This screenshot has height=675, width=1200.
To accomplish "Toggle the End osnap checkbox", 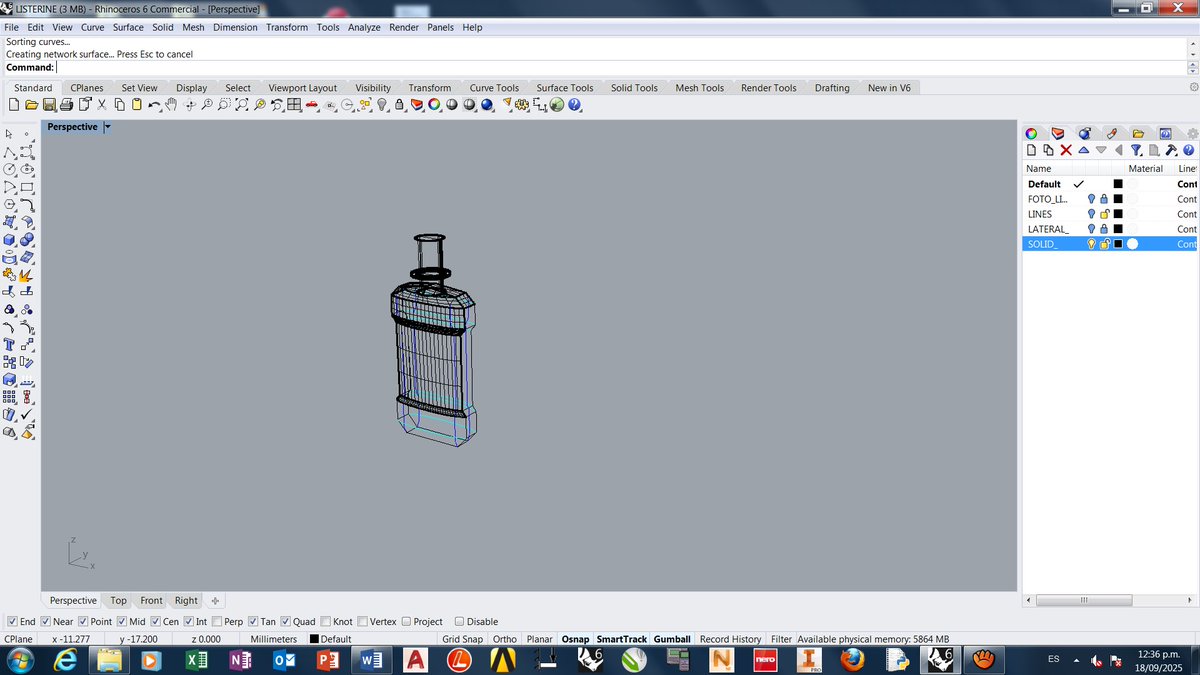I will 12,622.
